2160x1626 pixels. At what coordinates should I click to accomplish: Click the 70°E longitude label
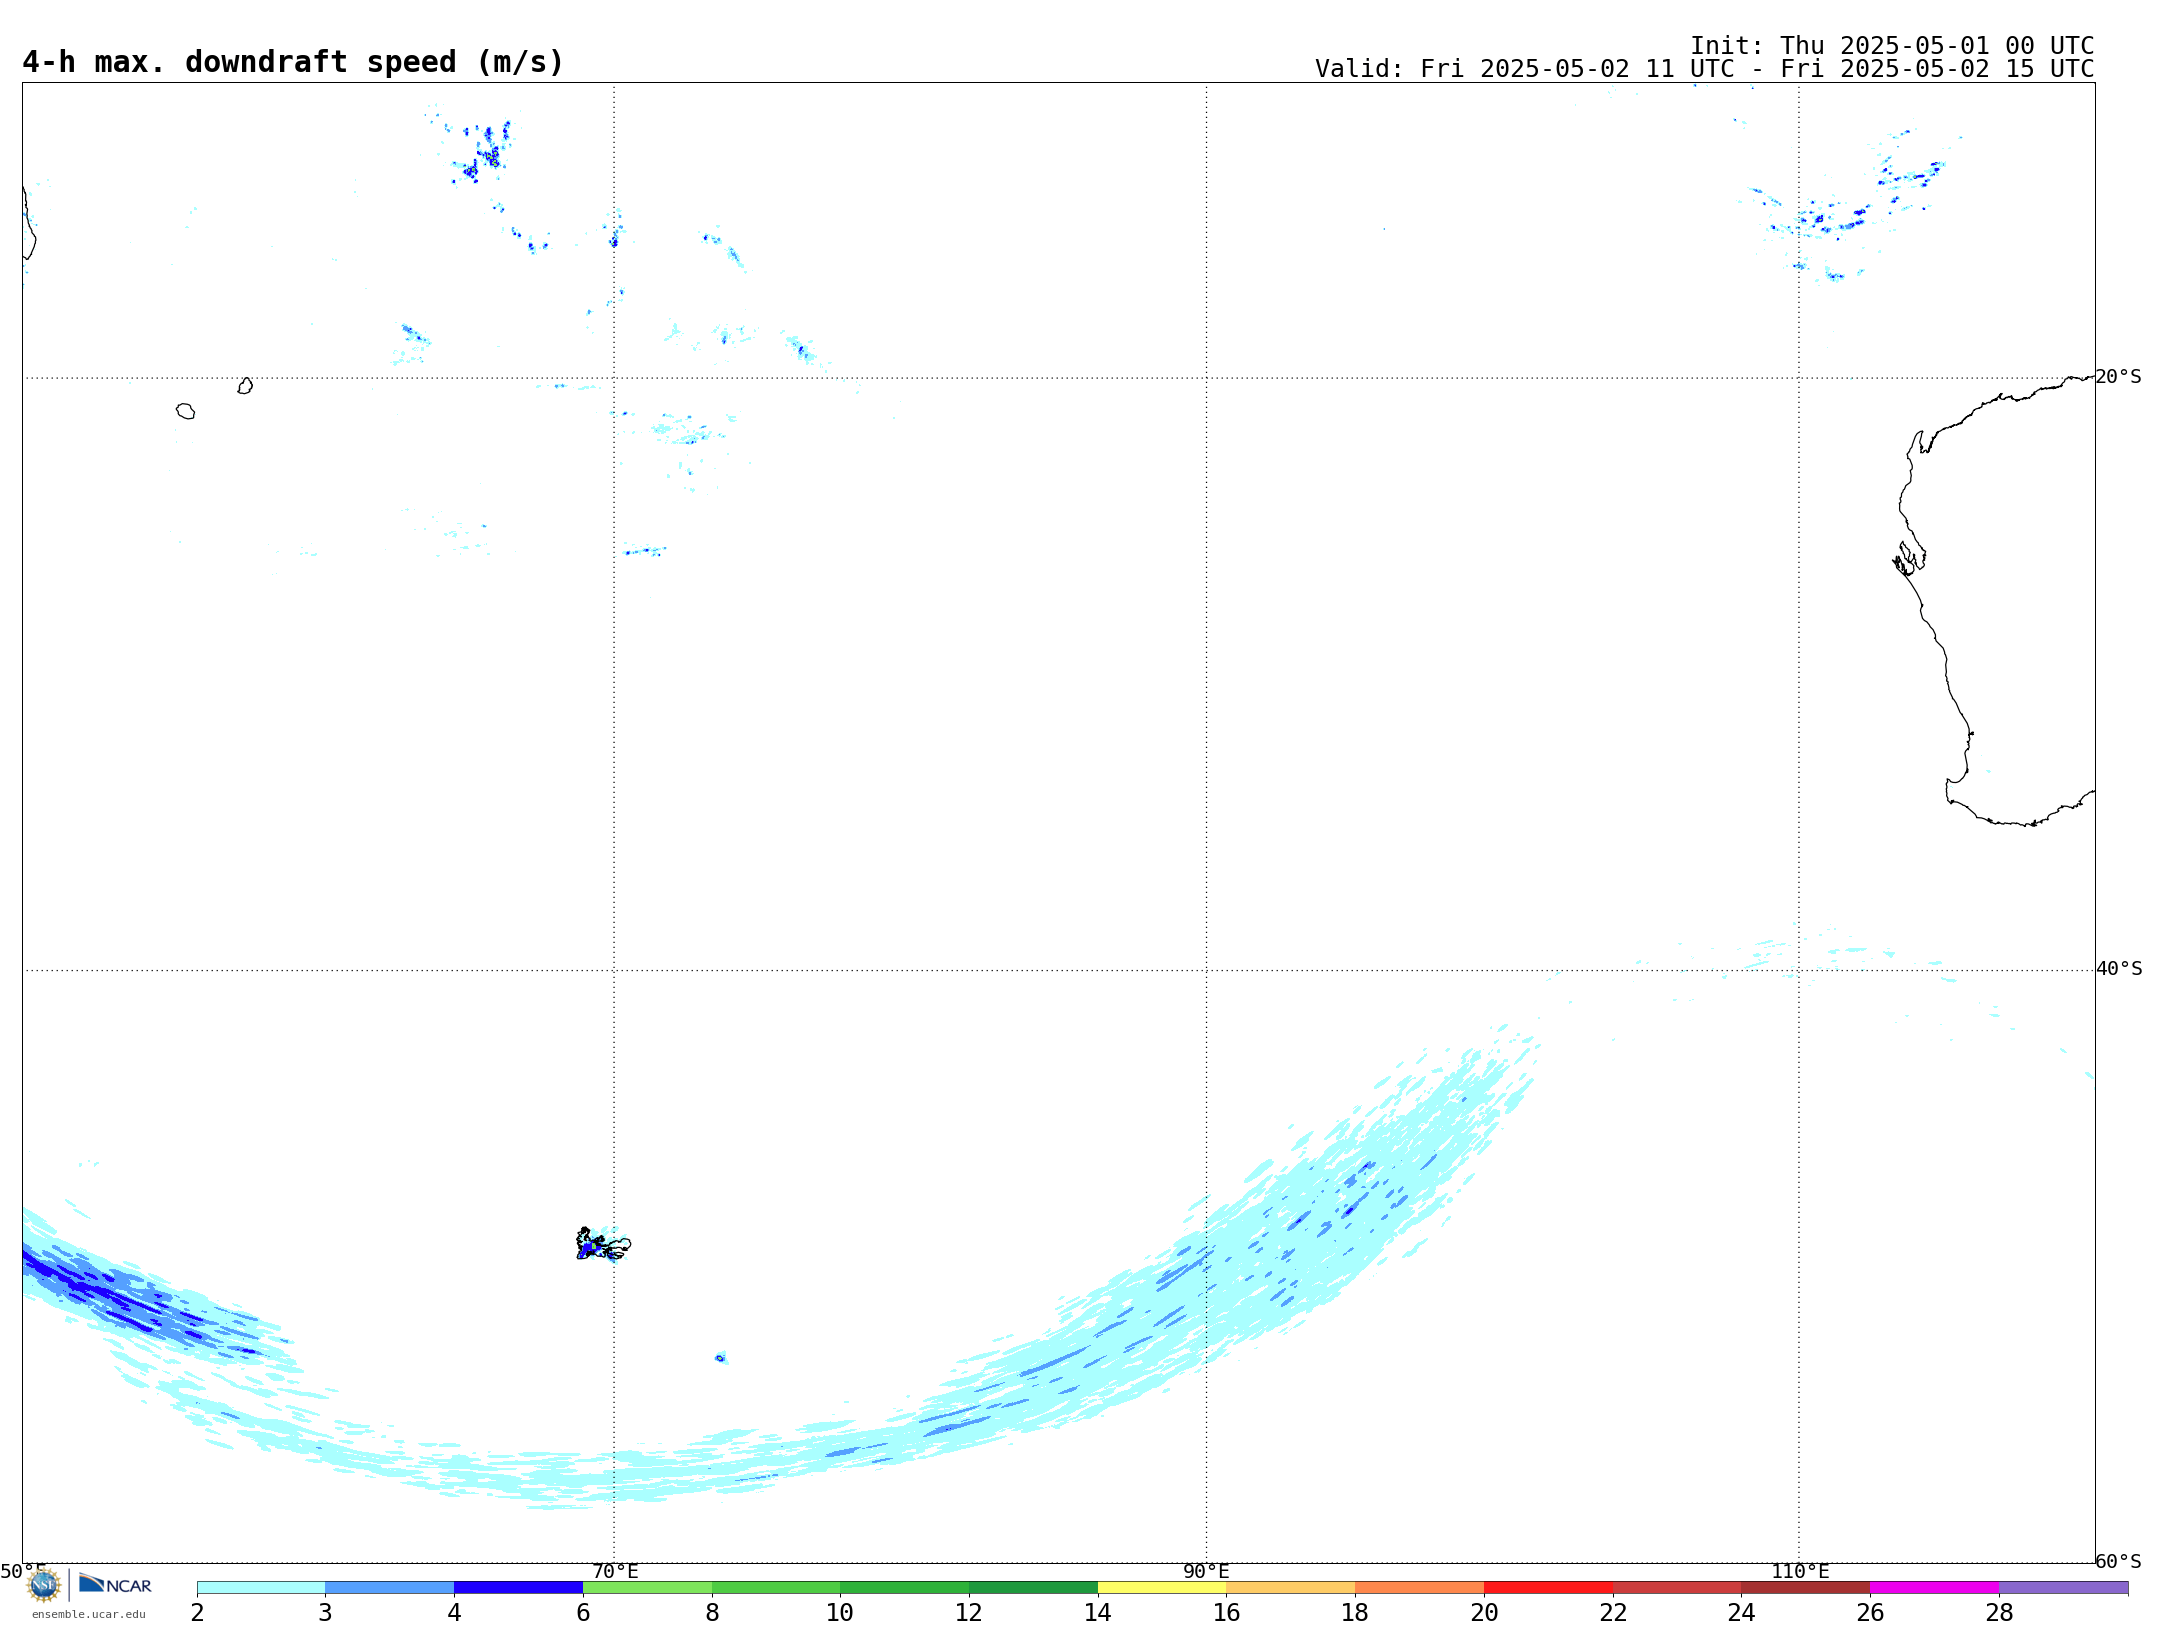615,1571
